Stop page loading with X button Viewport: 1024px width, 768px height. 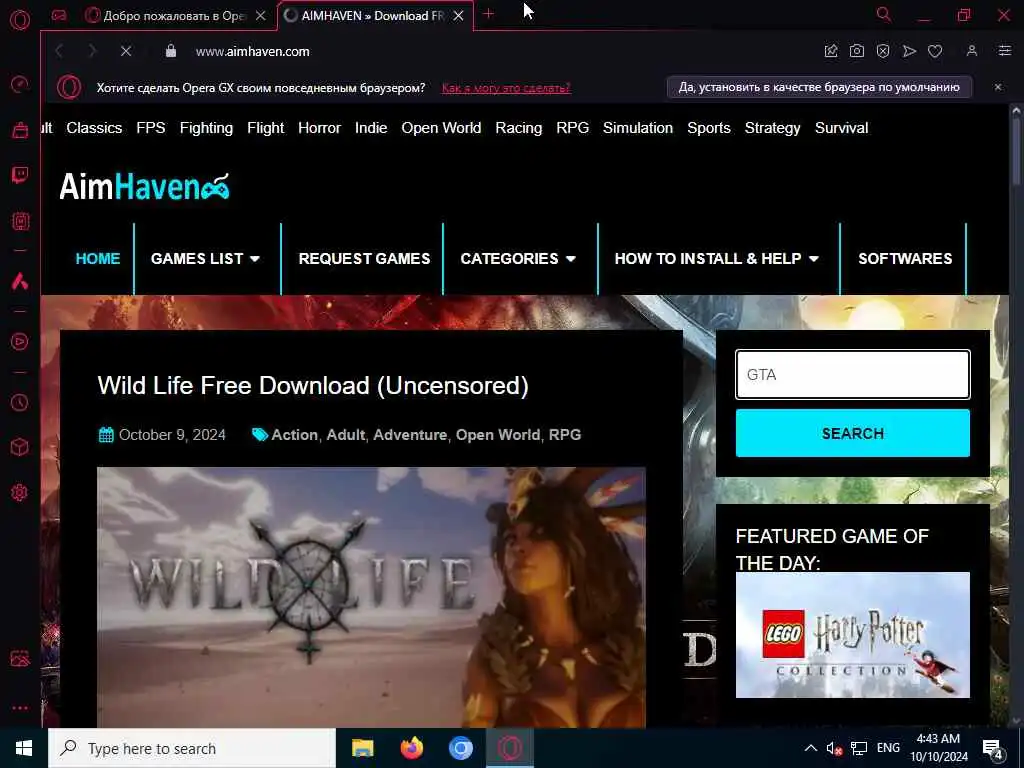[x=126, y=51]
